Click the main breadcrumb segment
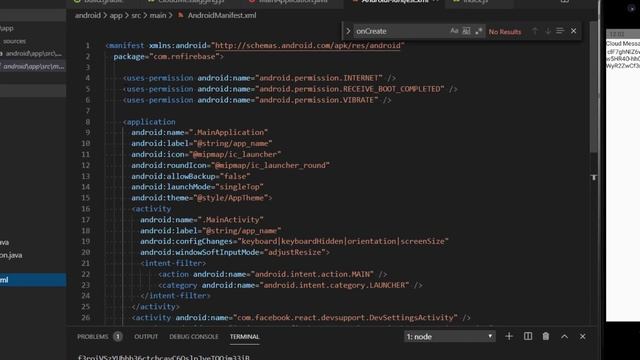The image size is (640, 360). point(158,16)
